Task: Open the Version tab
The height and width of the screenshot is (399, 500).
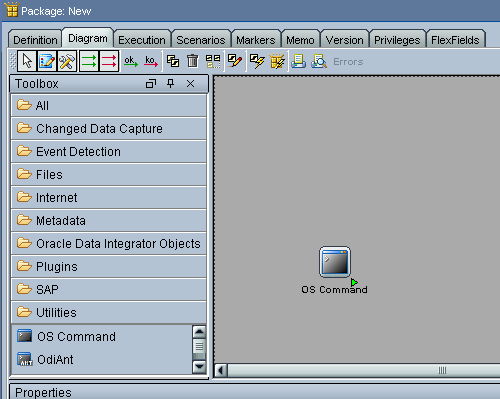Action: coord(345,40)
